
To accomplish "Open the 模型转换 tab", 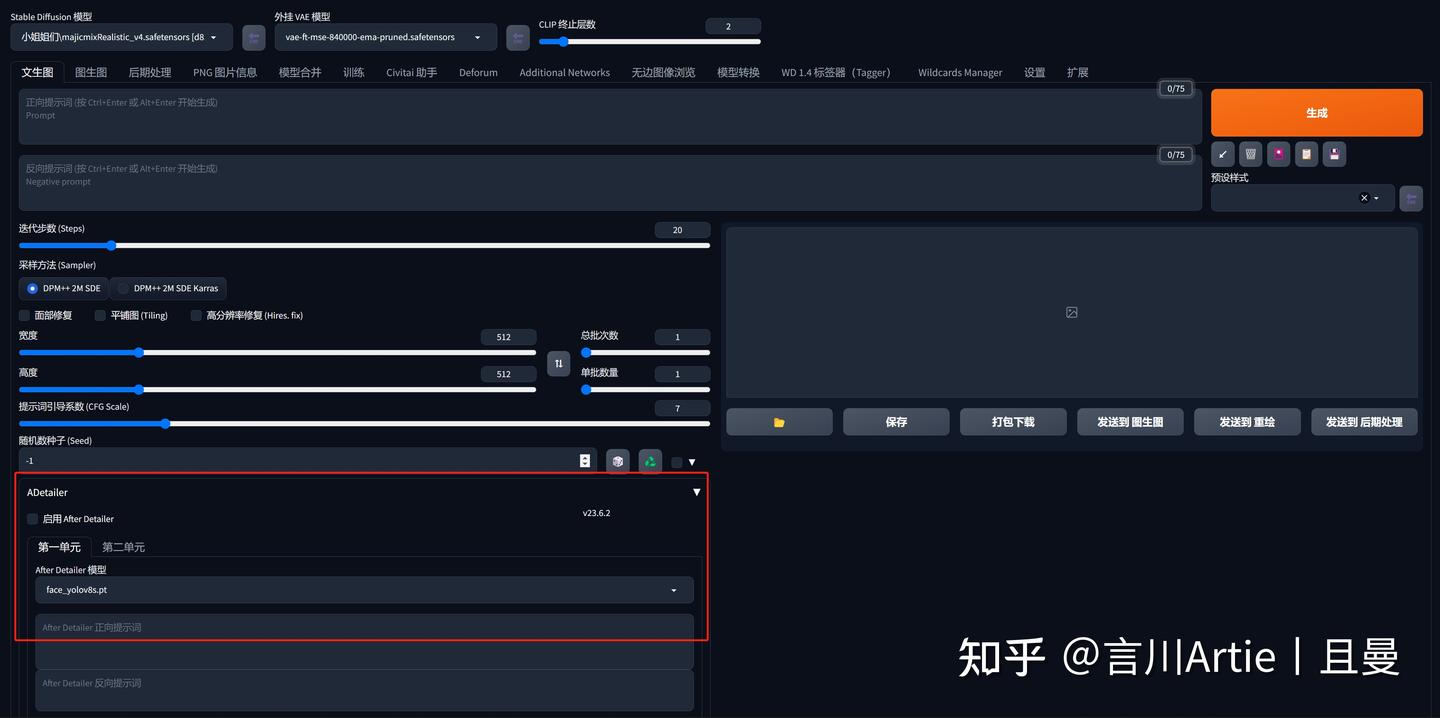I will tap(738, 72).
